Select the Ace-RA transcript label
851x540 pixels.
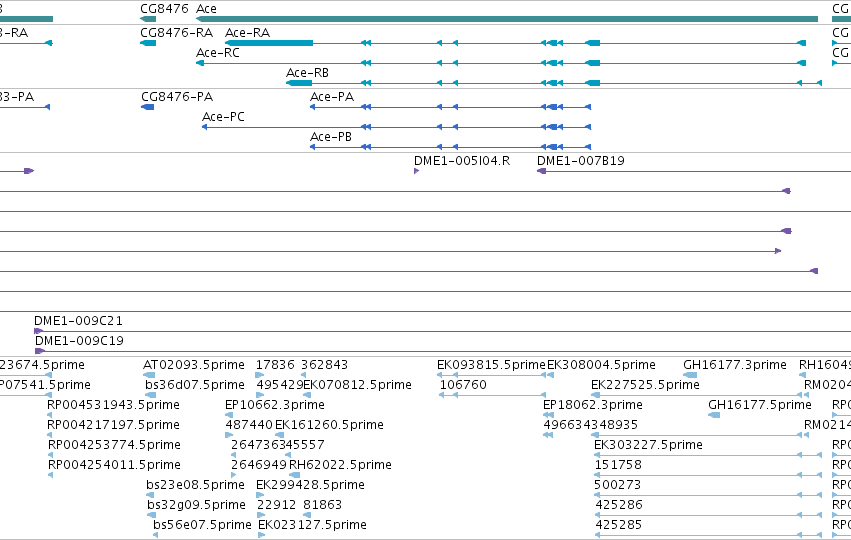point(247,33)
